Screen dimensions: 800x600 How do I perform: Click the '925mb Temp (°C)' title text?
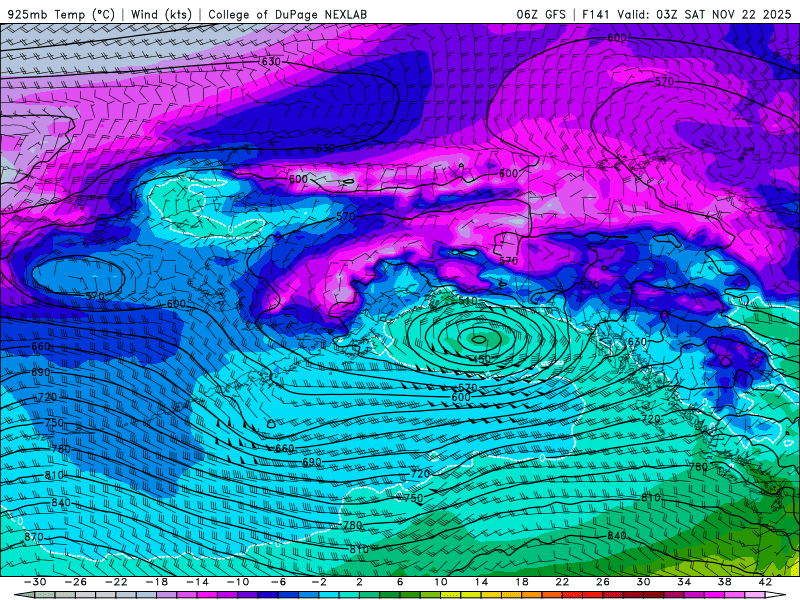point(62,14)
